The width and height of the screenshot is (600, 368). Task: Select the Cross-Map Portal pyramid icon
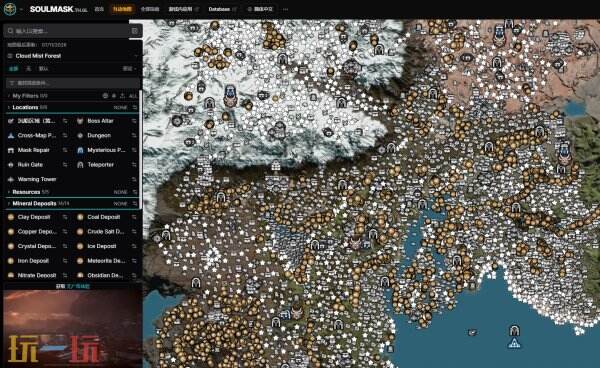(x=11, y=135)
